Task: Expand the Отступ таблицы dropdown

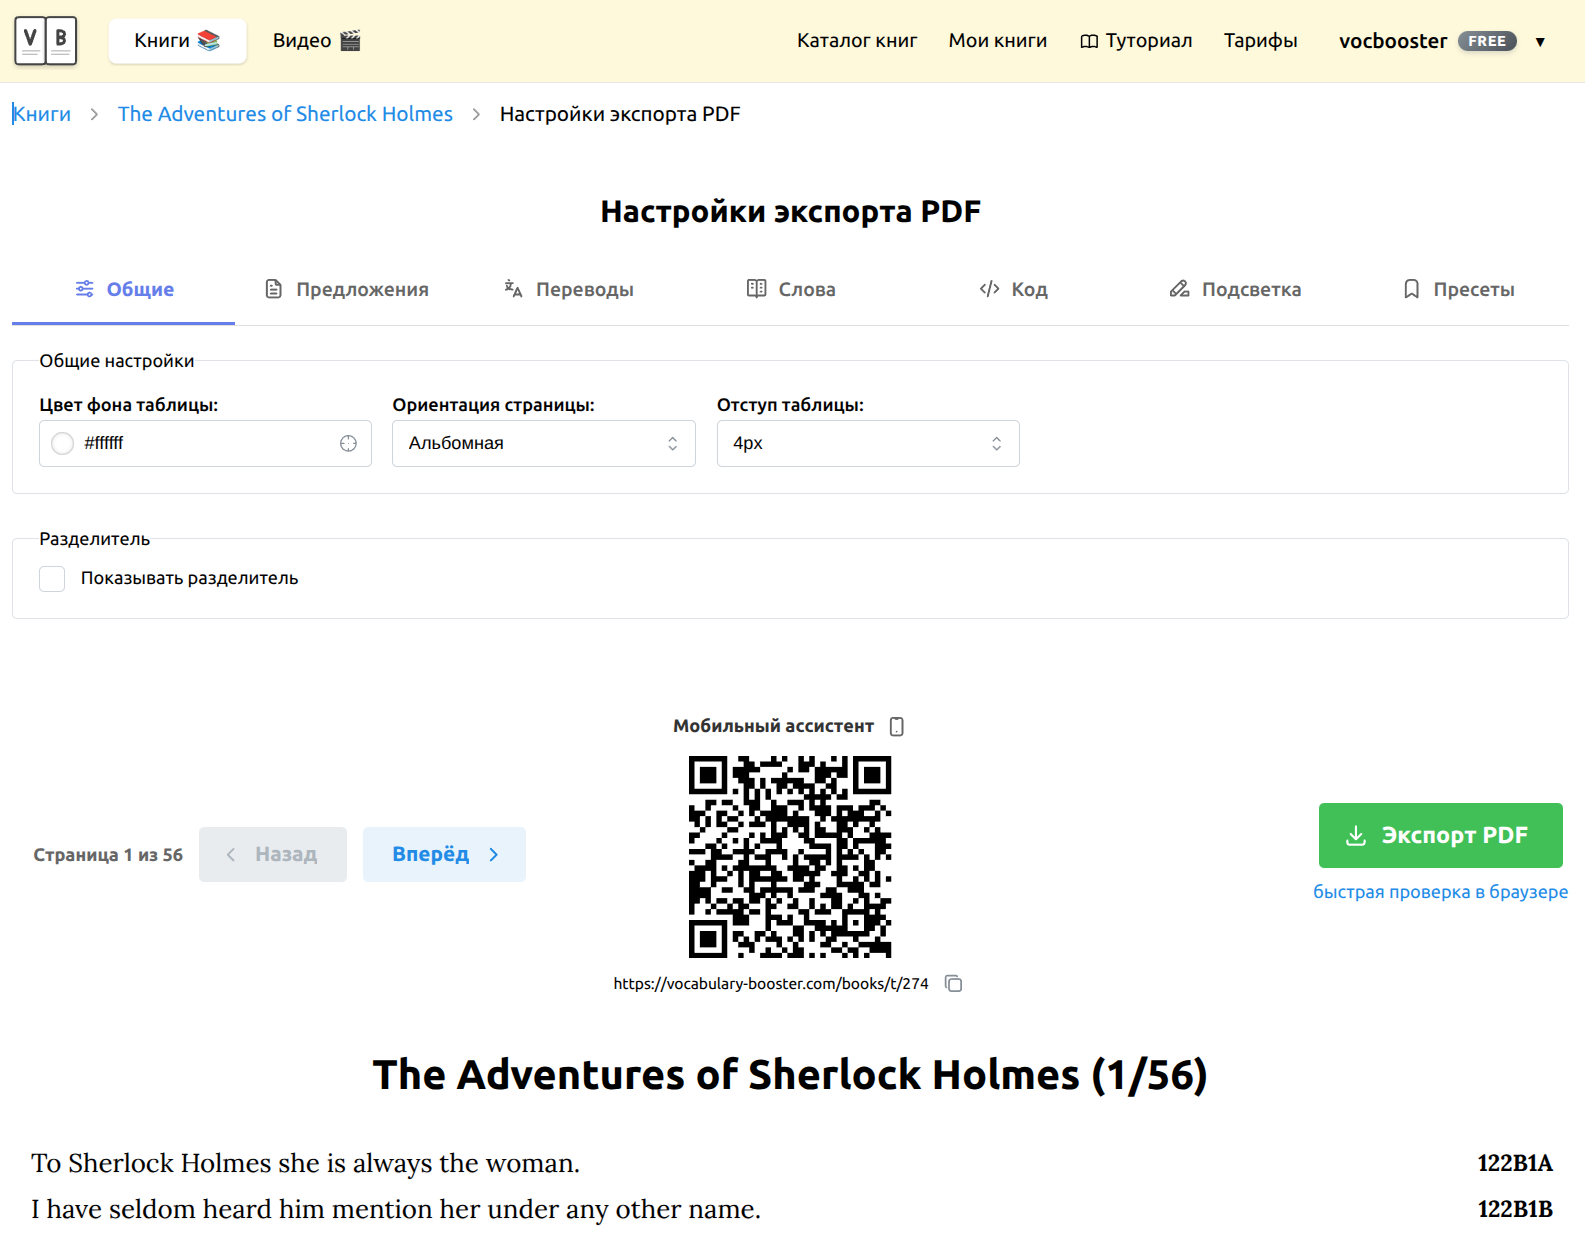Action: coord(867,444)
